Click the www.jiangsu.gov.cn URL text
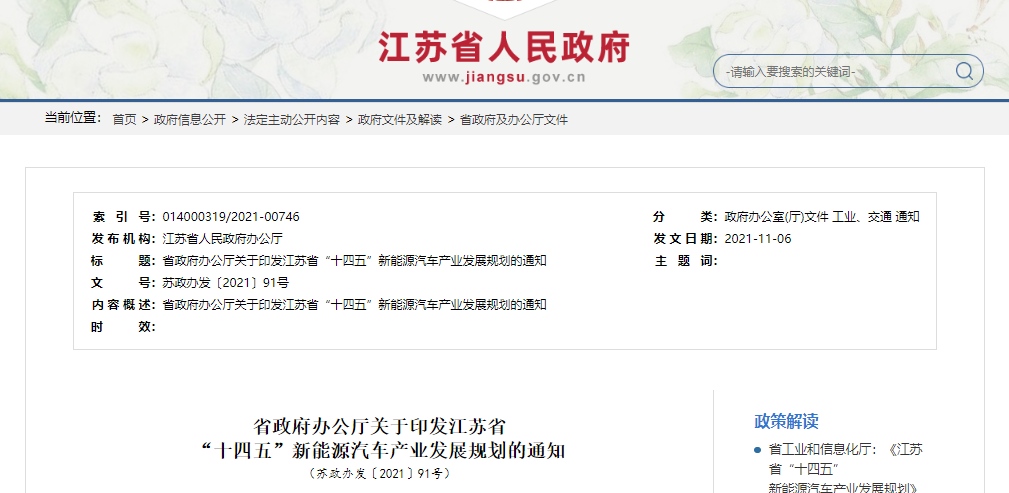 point(504,78)
